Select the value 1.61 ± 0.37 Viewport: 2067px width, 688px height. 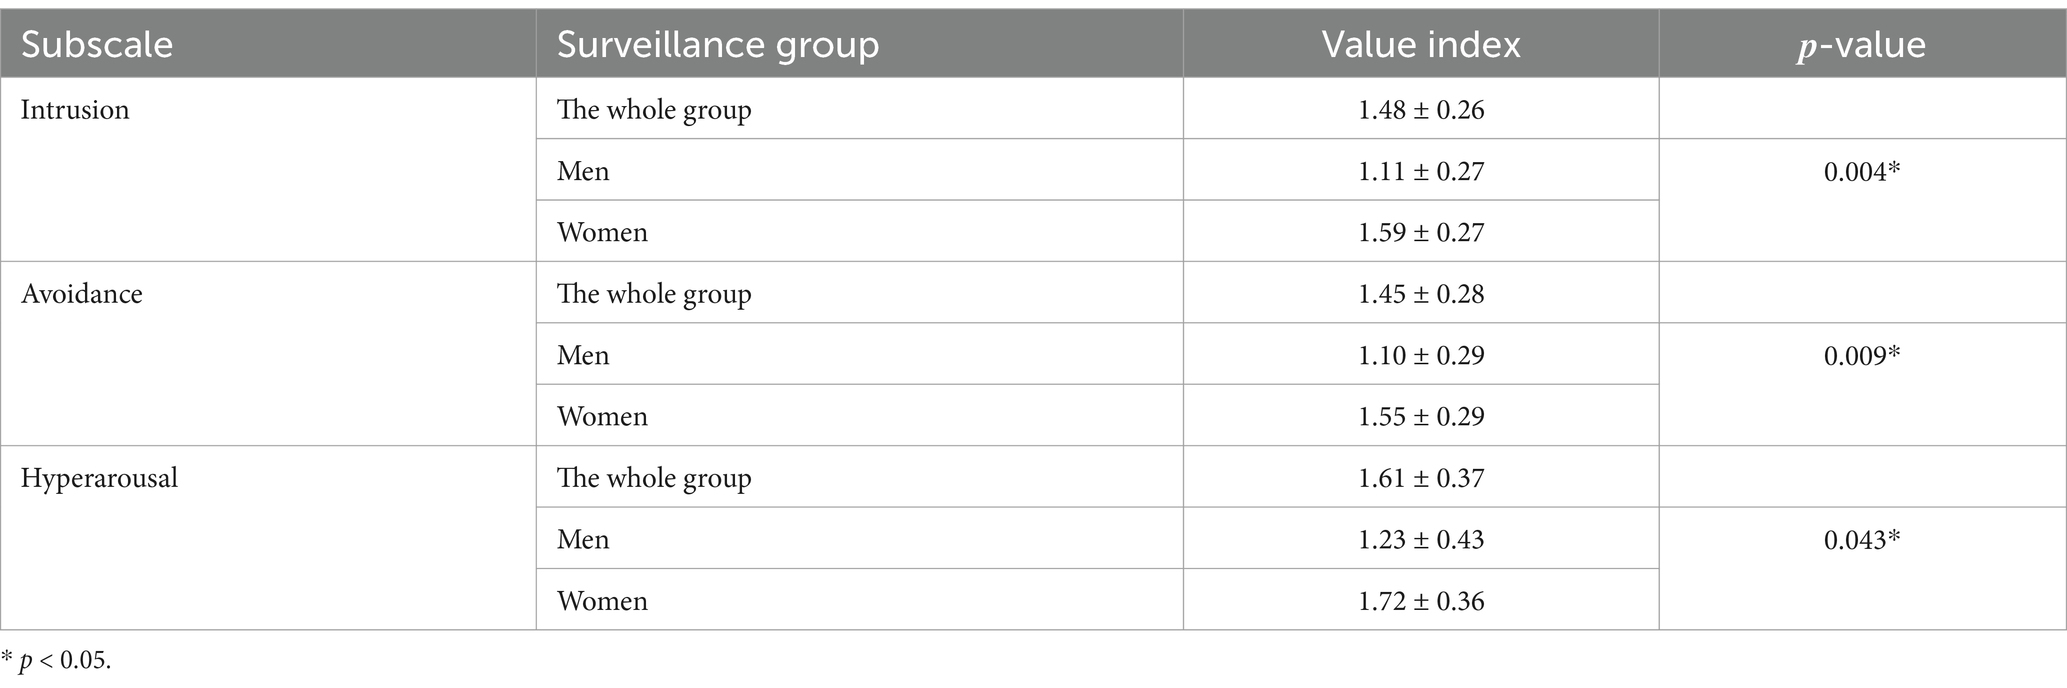[x=1421, y=478]
